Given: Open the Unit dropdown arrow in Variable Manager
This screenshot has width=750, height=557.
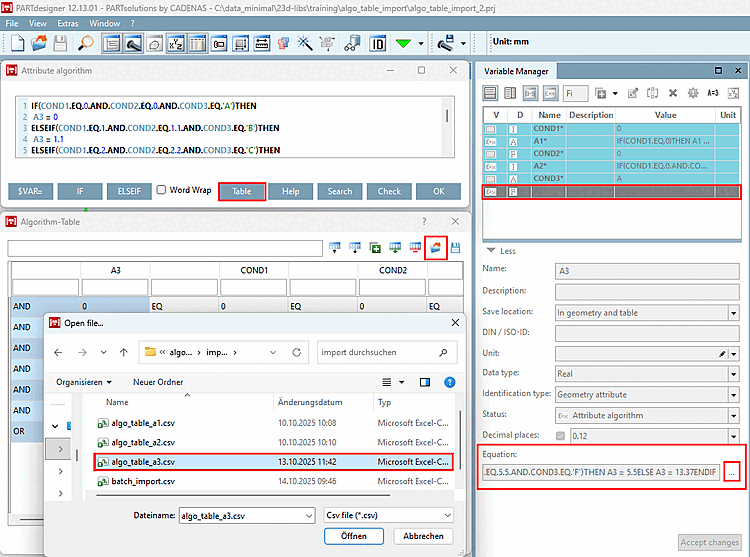Looking at the screenshot, I should pyautogui.click(x=734, y=354).
